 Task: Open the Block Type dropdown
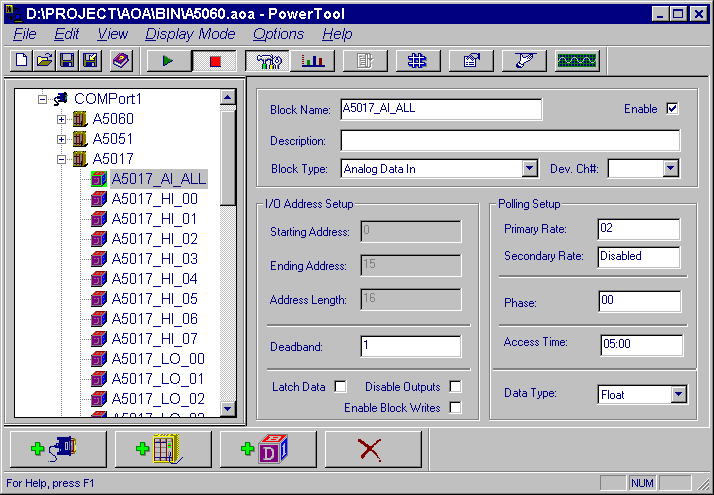[x=529, y=169]
